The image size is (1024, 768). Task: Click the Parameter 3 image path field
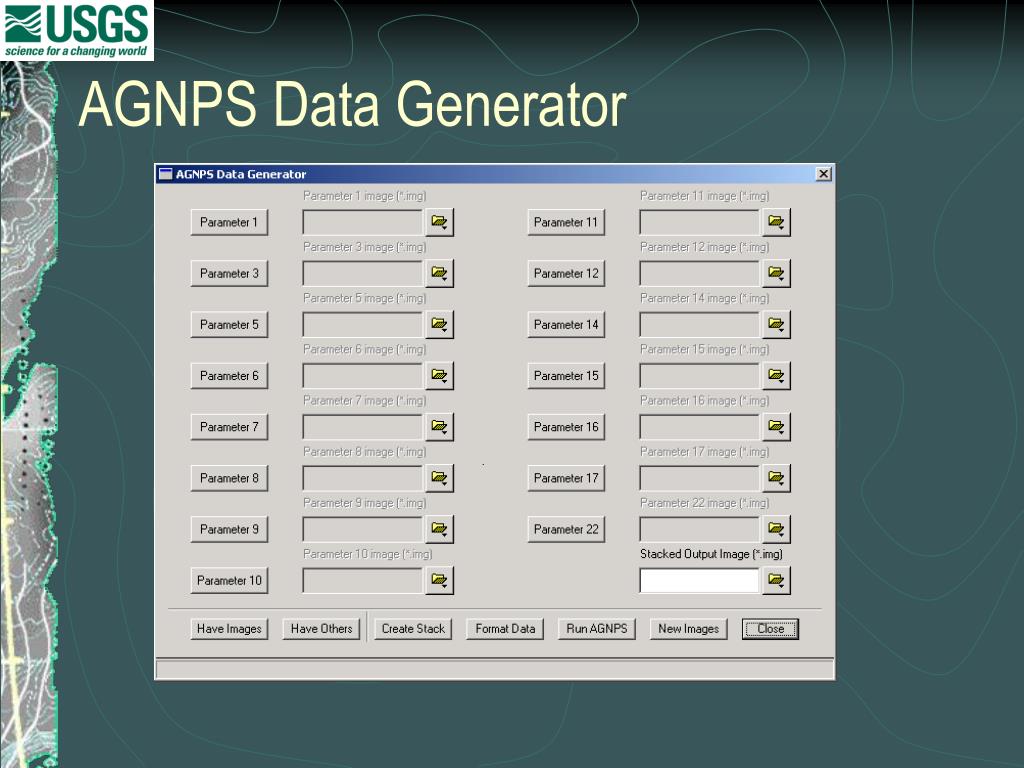[363, 273]
